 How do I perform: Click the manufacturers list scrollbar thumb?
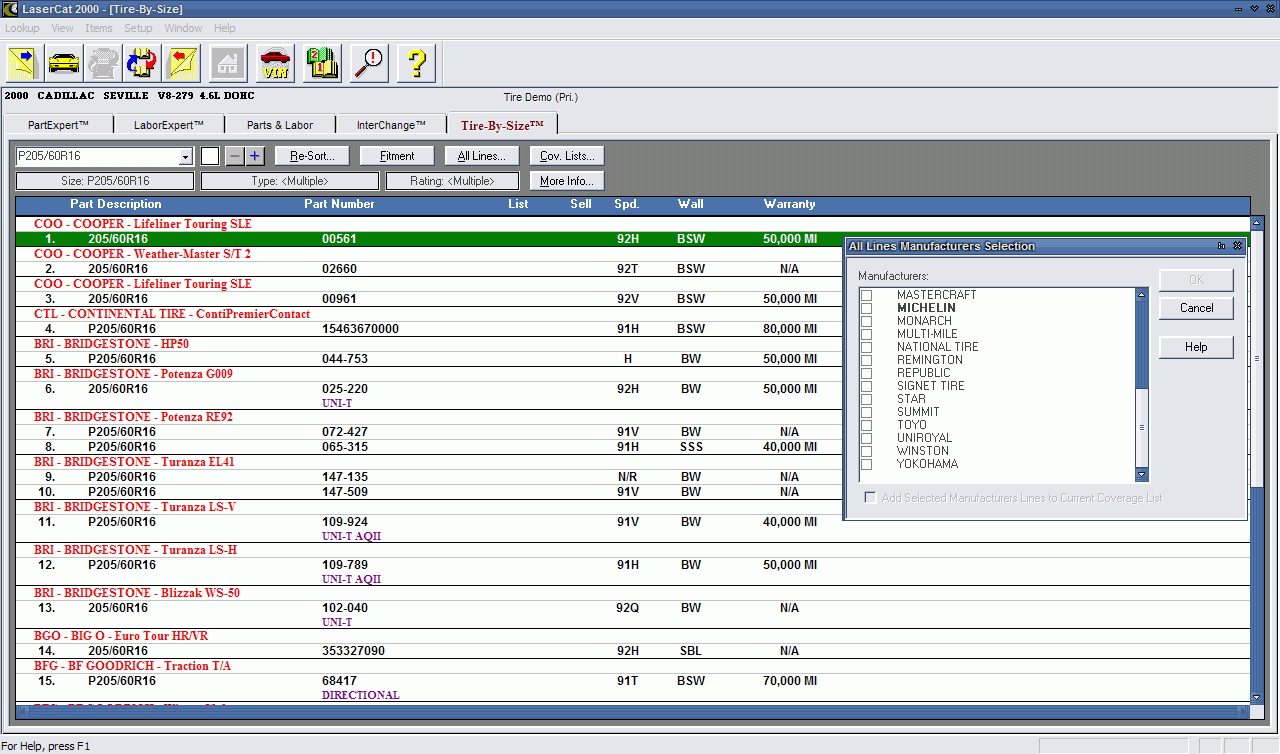click(x=1142, y=427)
